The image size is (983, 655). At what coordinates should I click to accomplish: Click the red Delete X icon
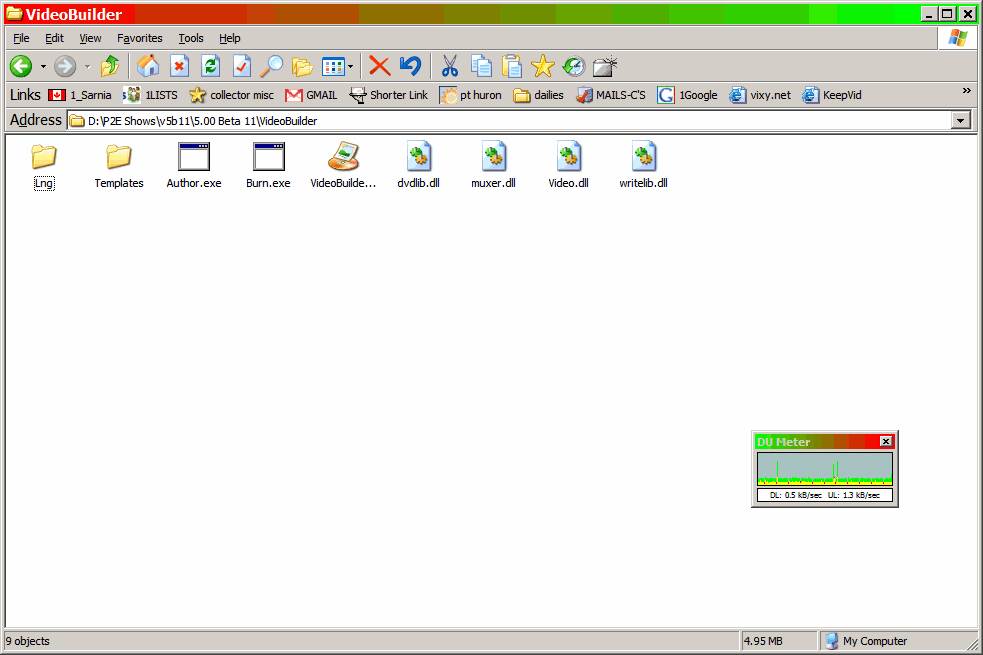379,66
